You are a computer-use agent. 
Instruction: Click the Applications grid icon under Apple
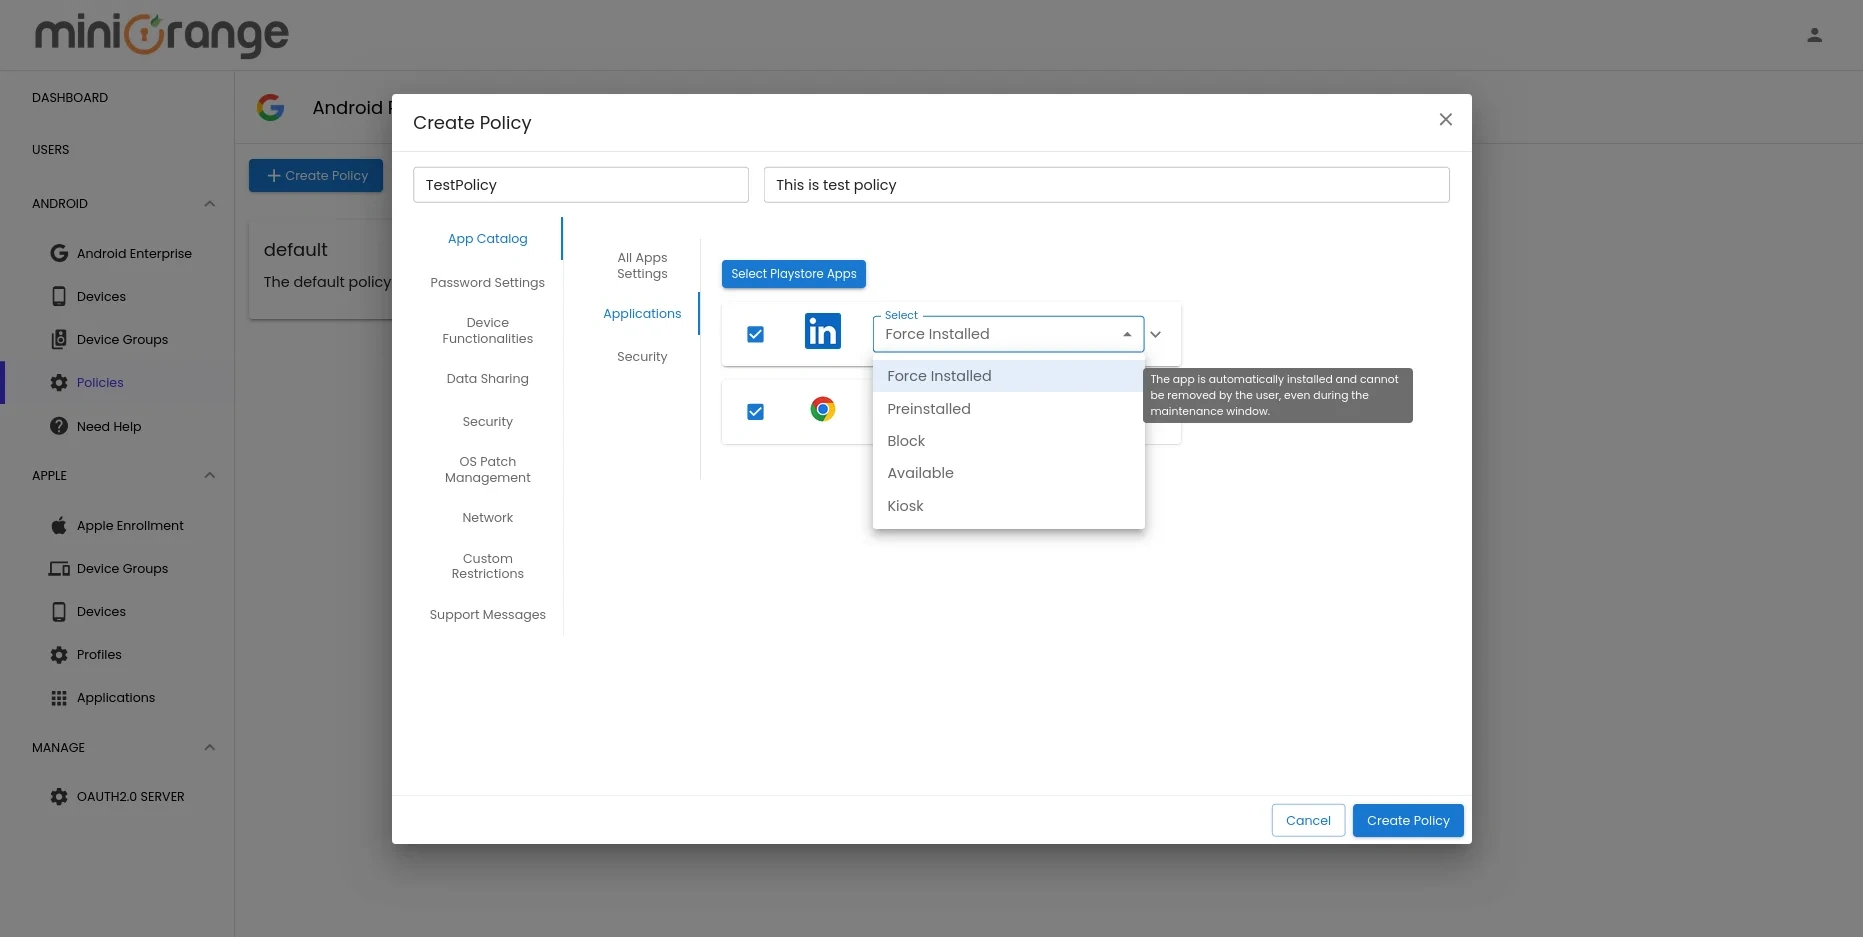59,697
